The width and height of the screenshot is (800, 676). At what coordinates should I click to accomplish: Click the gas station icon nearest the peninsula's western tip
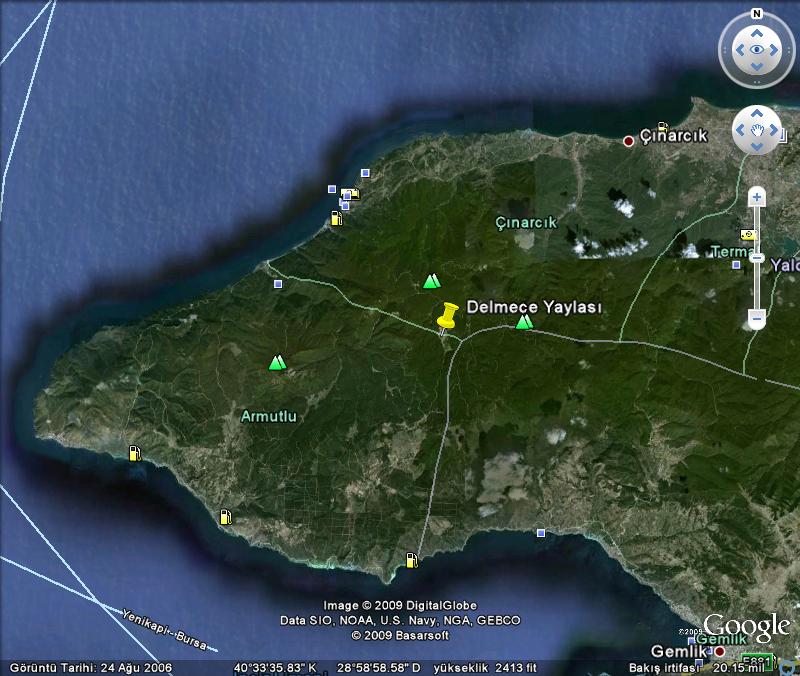134,453
